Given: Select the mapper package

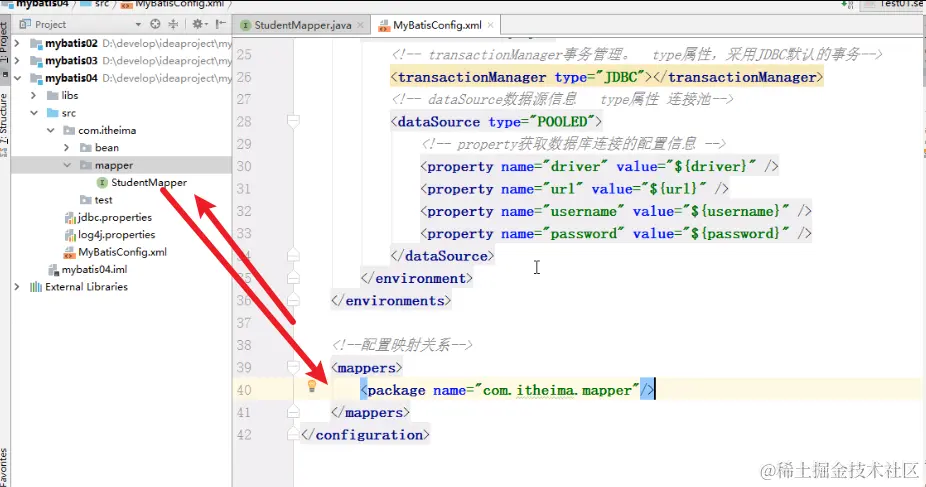Looking at the screenshot, I should click(114, 165).
